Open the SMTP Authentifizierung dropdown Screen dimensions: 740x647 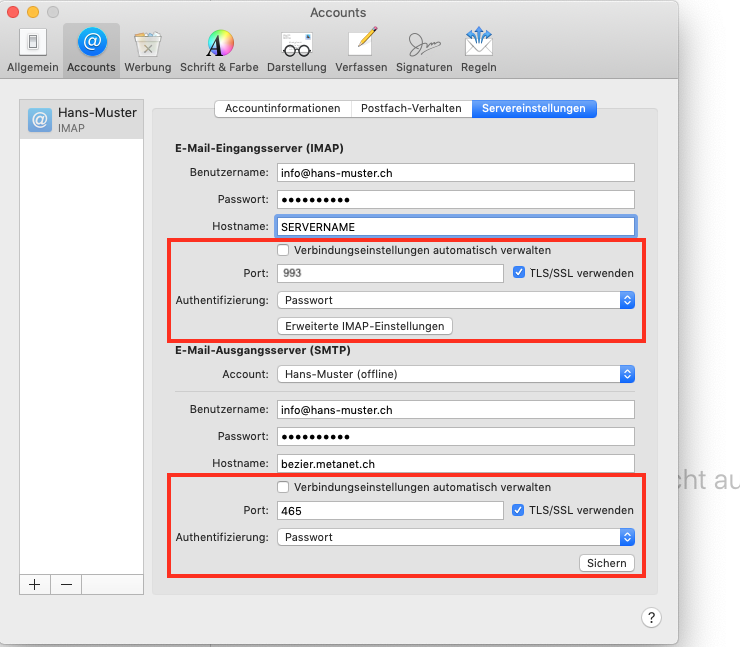pos(455,537)
